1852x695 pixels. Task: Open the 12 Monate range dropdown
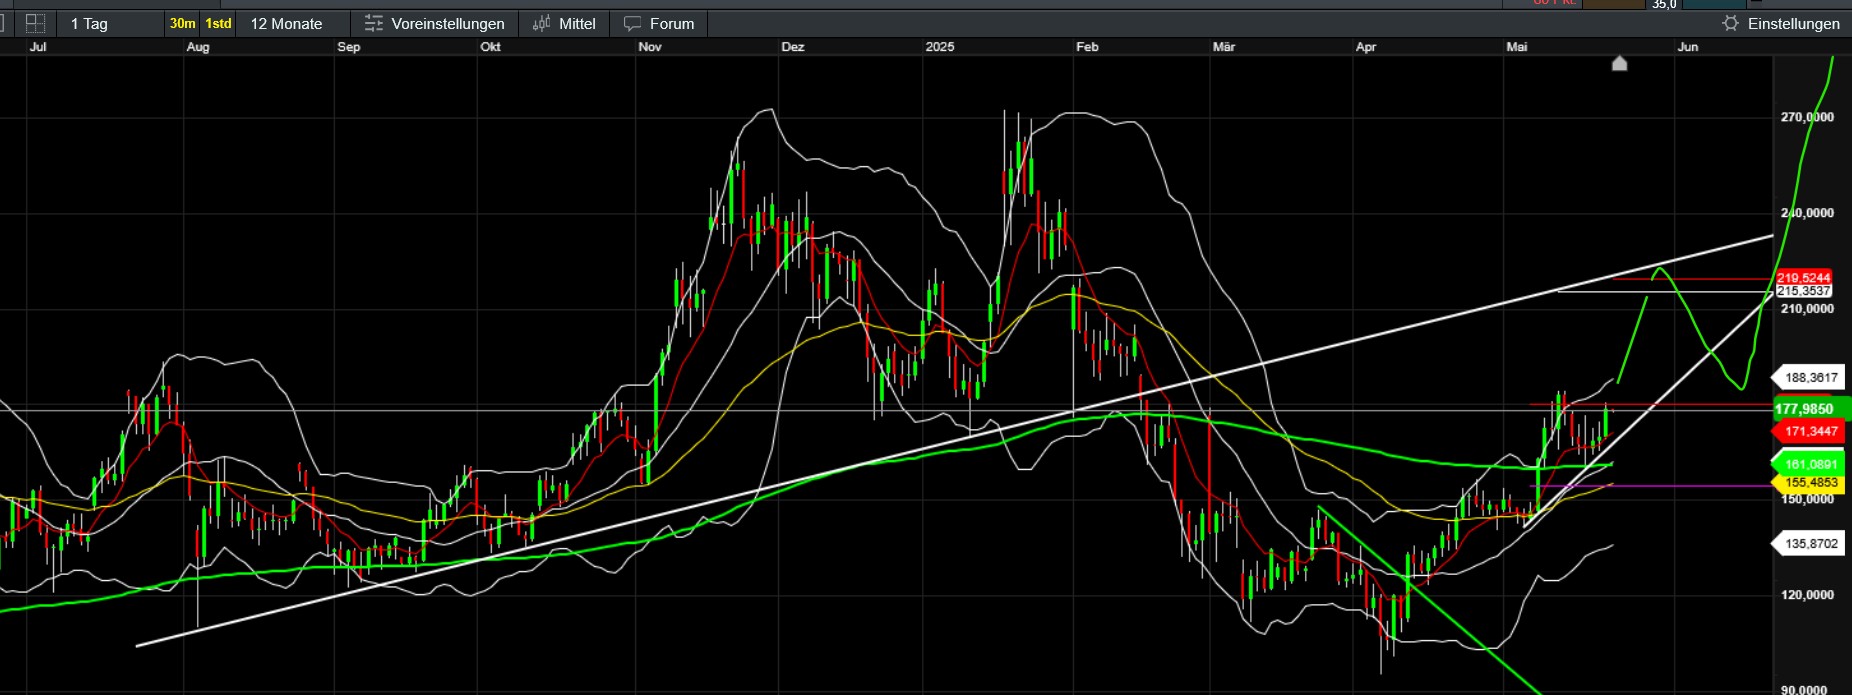pos(286,23)
